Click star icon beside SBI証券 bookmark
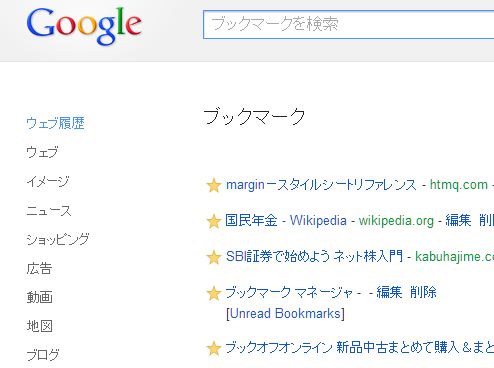494x368 pixels. click(x=214, y=257)
